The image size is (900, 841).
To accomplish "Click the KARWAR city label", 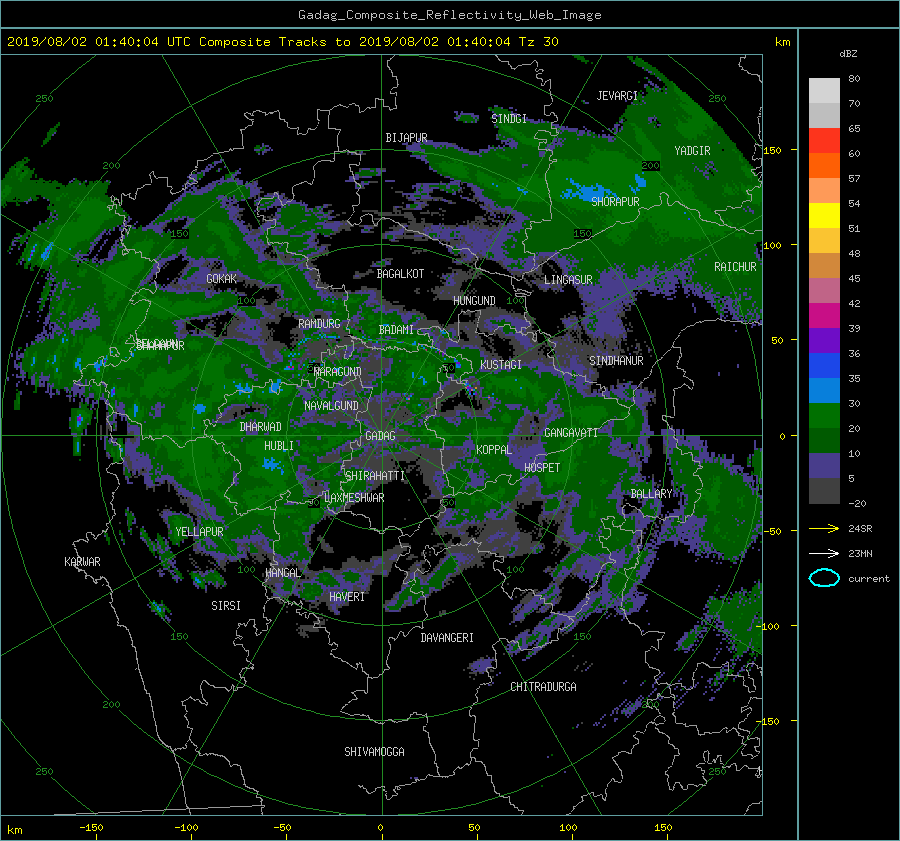I will pos(82,562).
